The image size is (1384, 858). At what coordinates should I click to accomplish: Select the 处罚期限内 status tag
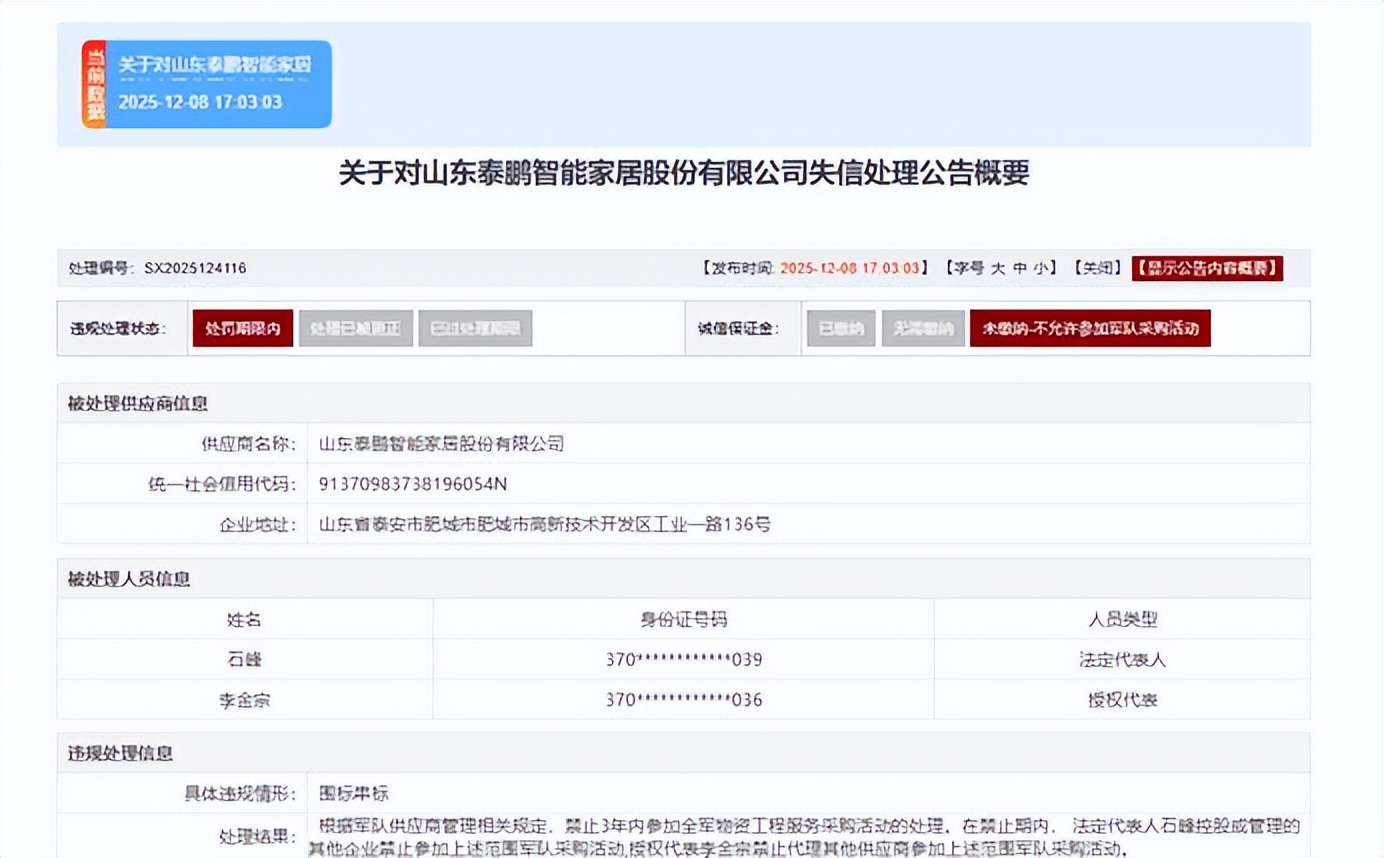[x=242, y=328]
